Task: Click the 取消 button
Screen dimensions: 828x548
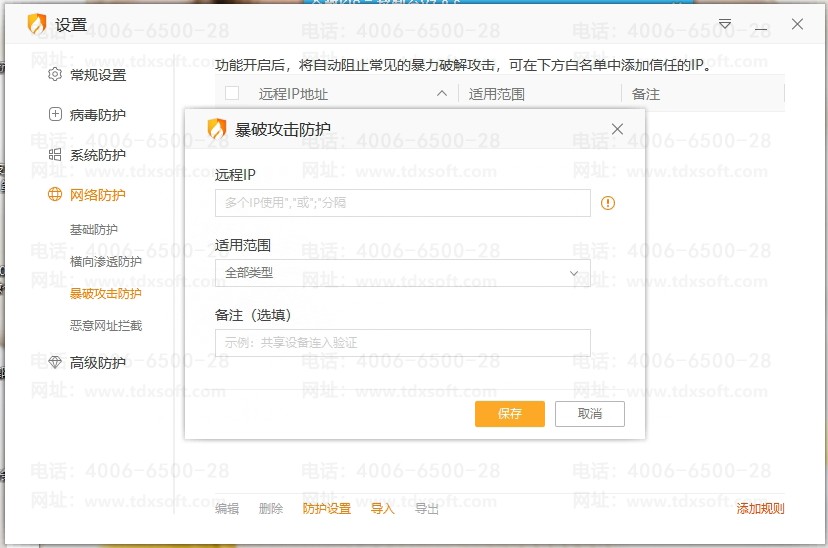Action: (x=590, y=414)
